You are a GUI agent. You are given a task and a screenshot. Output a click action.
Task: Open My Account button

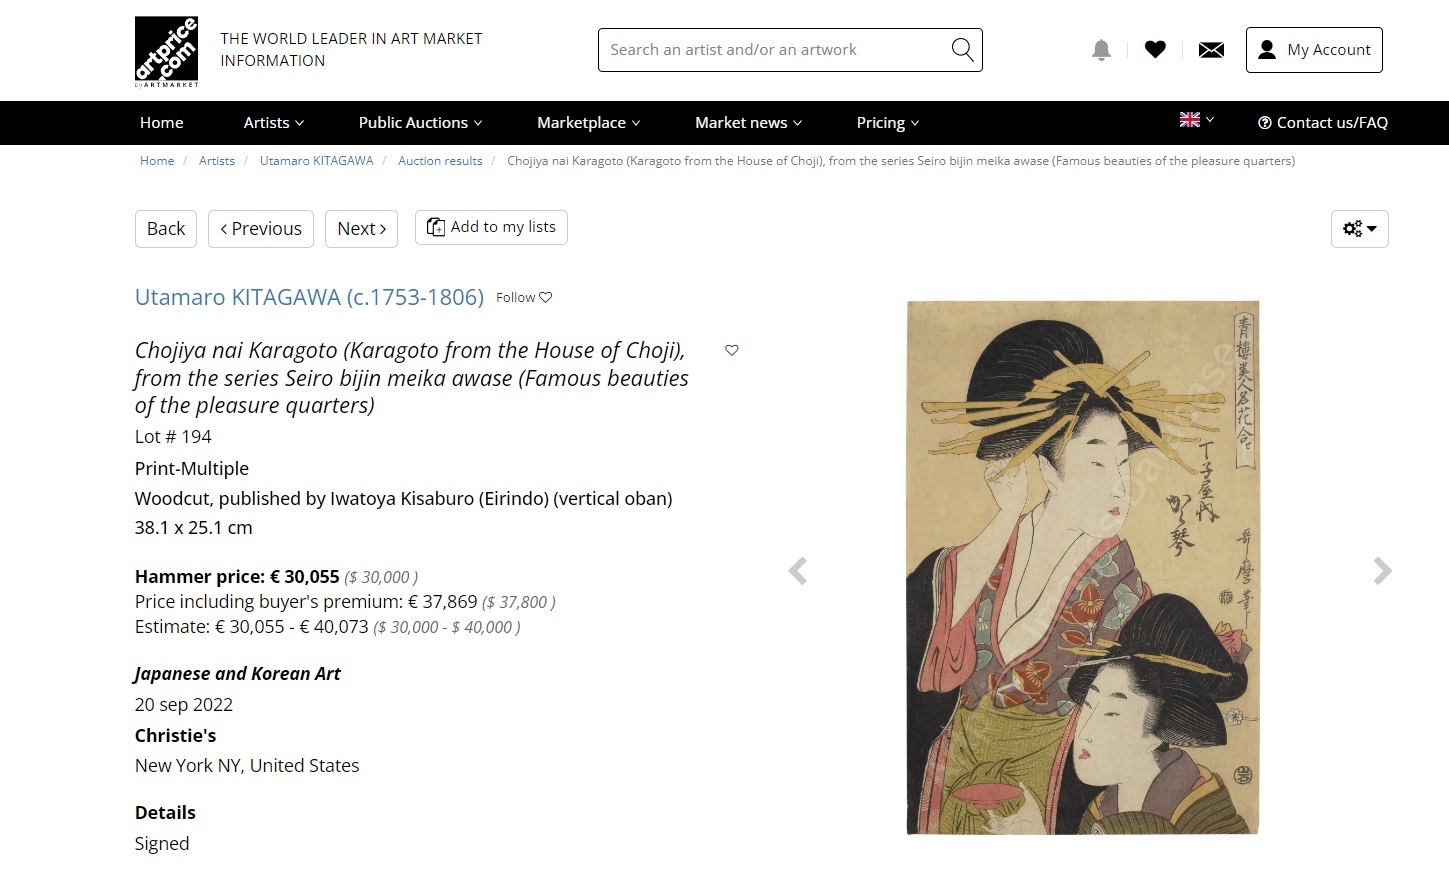point(1314,50)
